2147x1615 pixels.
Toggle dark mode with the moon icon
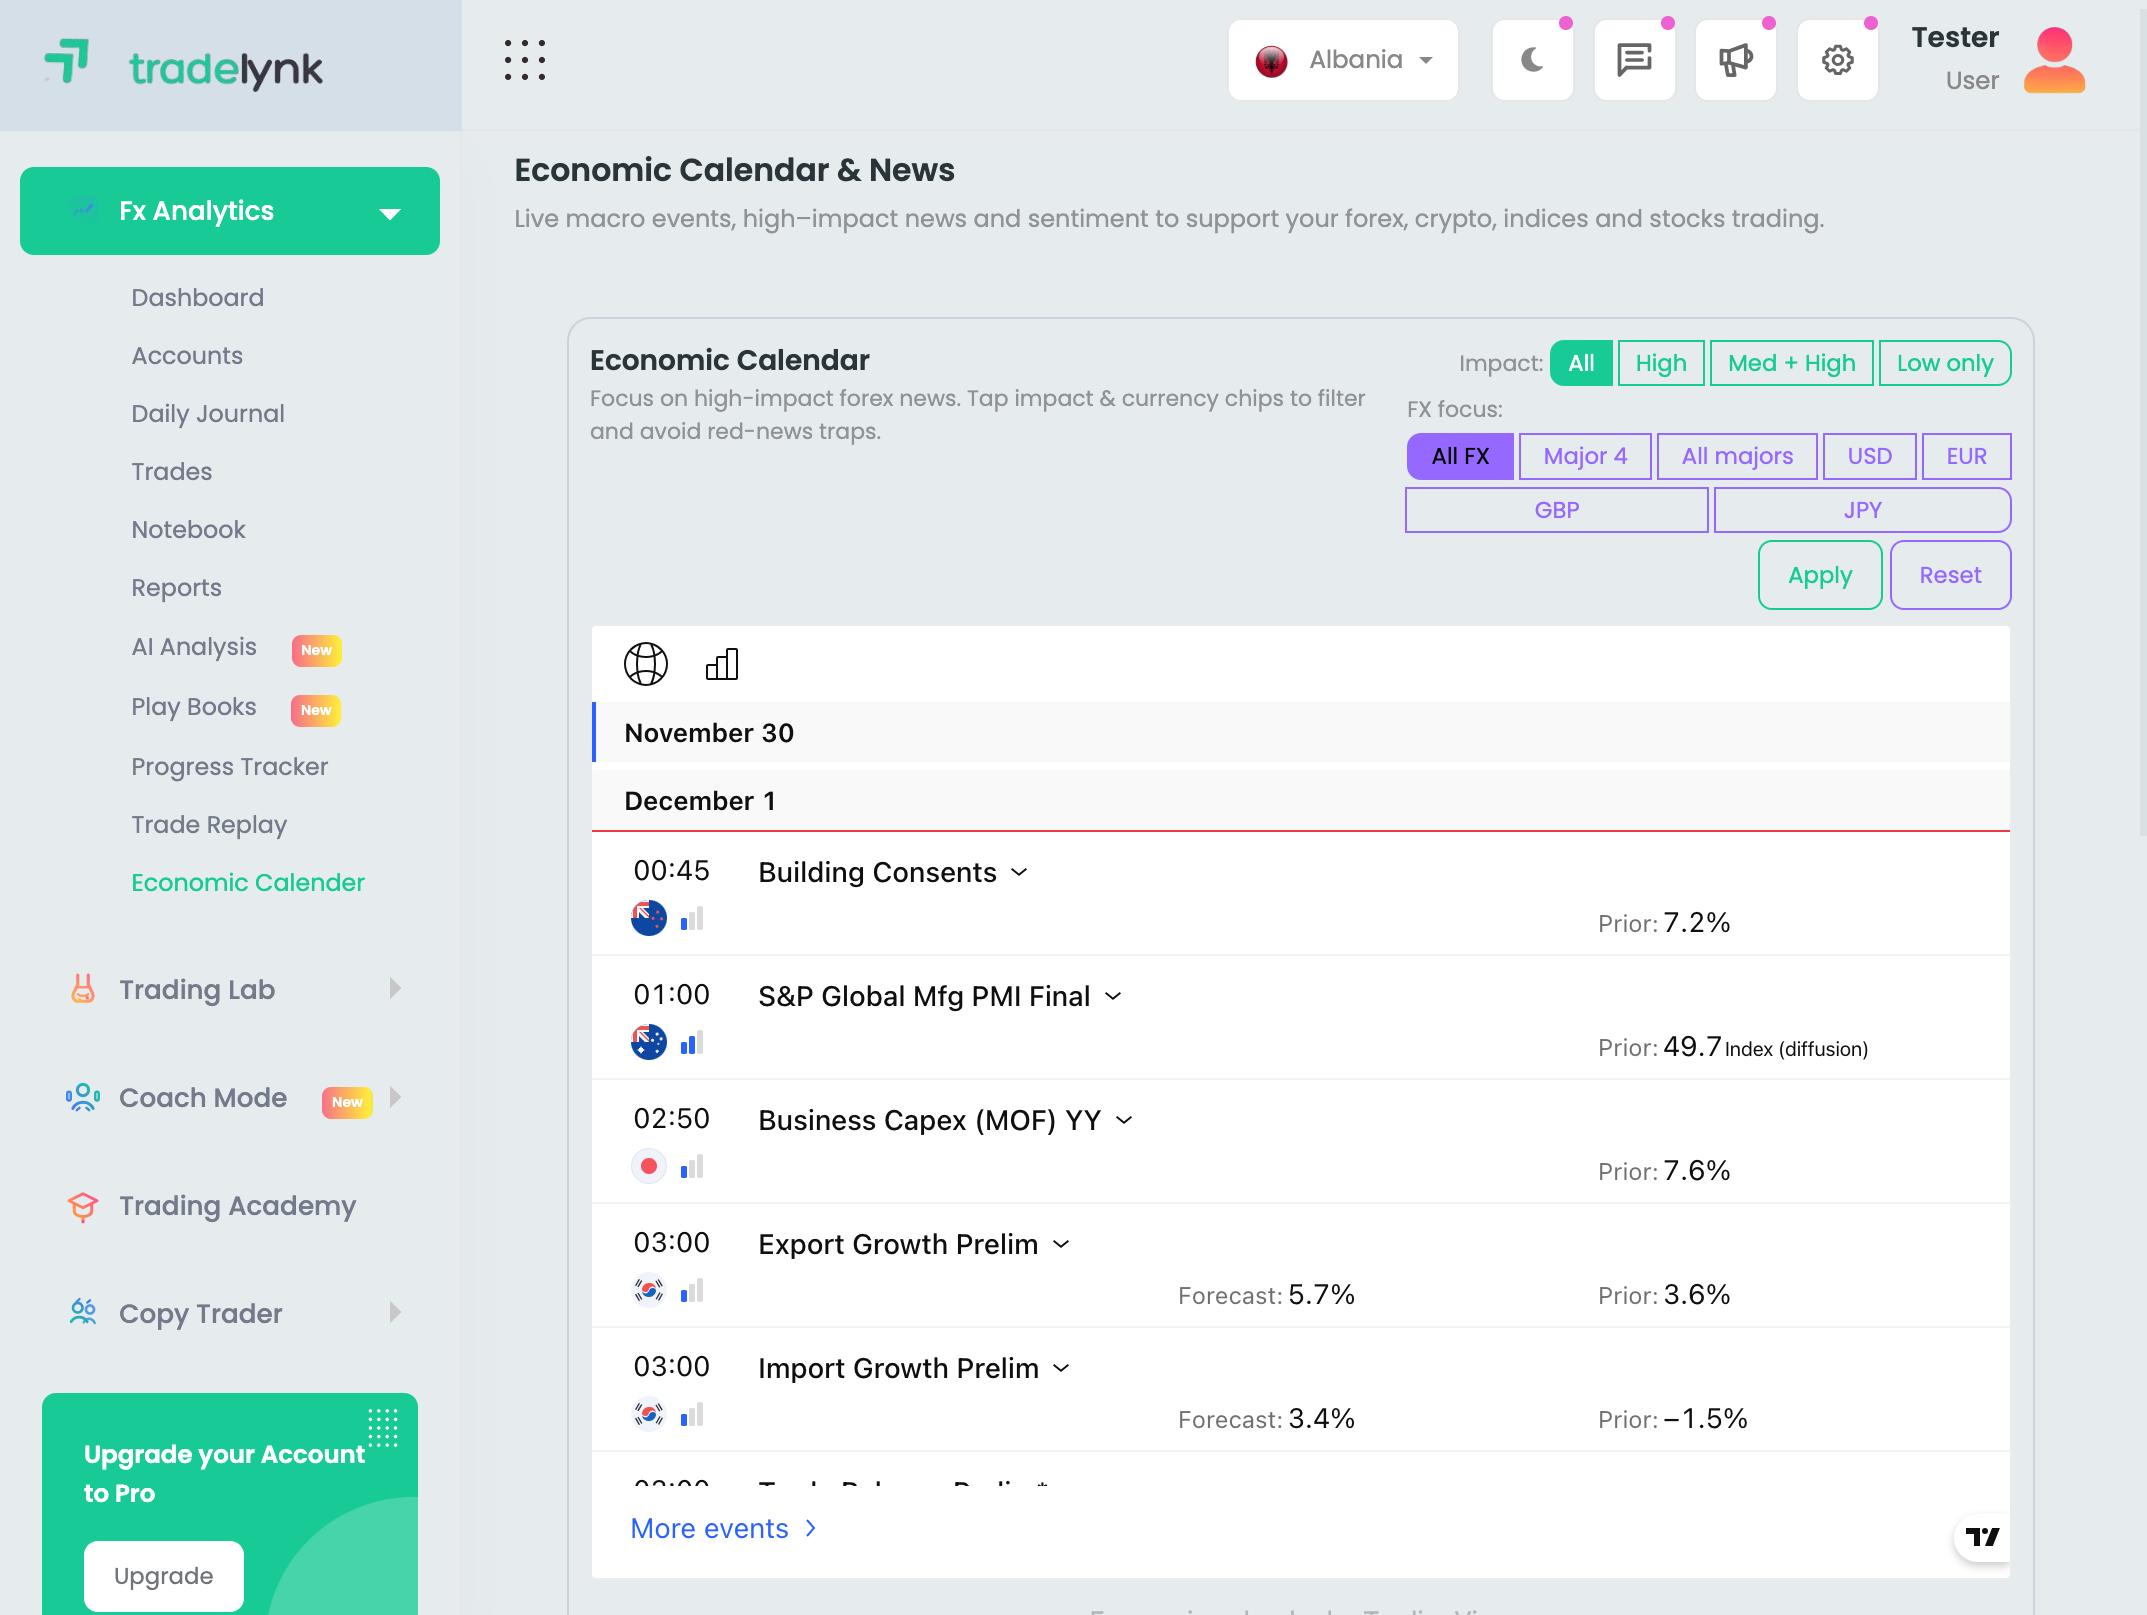pyautogui.click(x=1532, y=60)
